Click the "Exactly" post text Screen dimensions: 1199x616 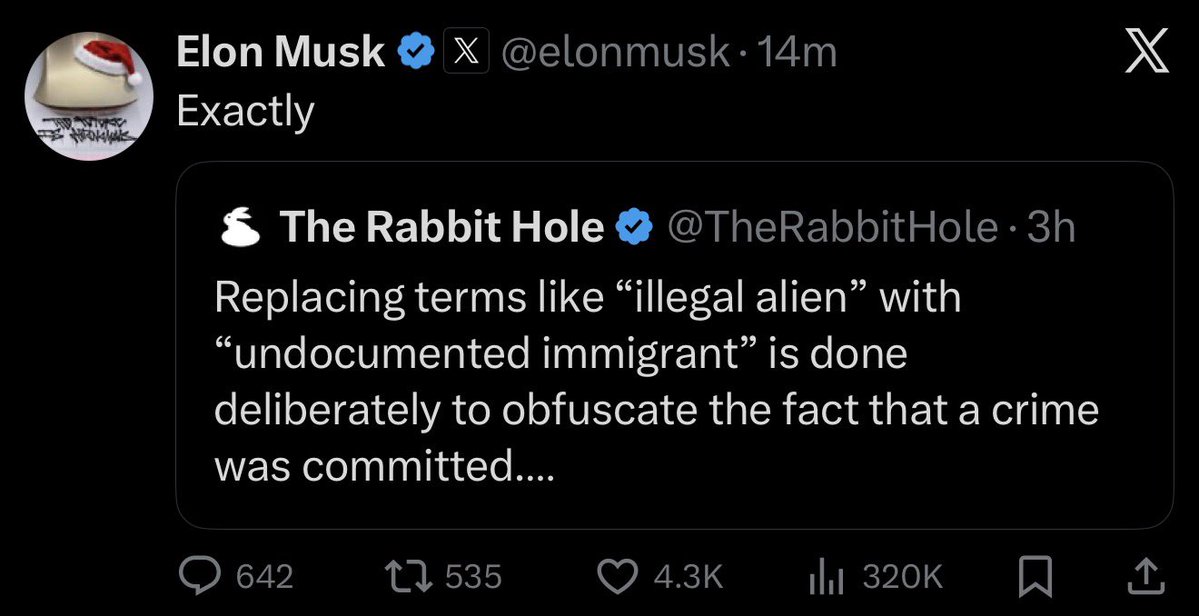point(245,112)
